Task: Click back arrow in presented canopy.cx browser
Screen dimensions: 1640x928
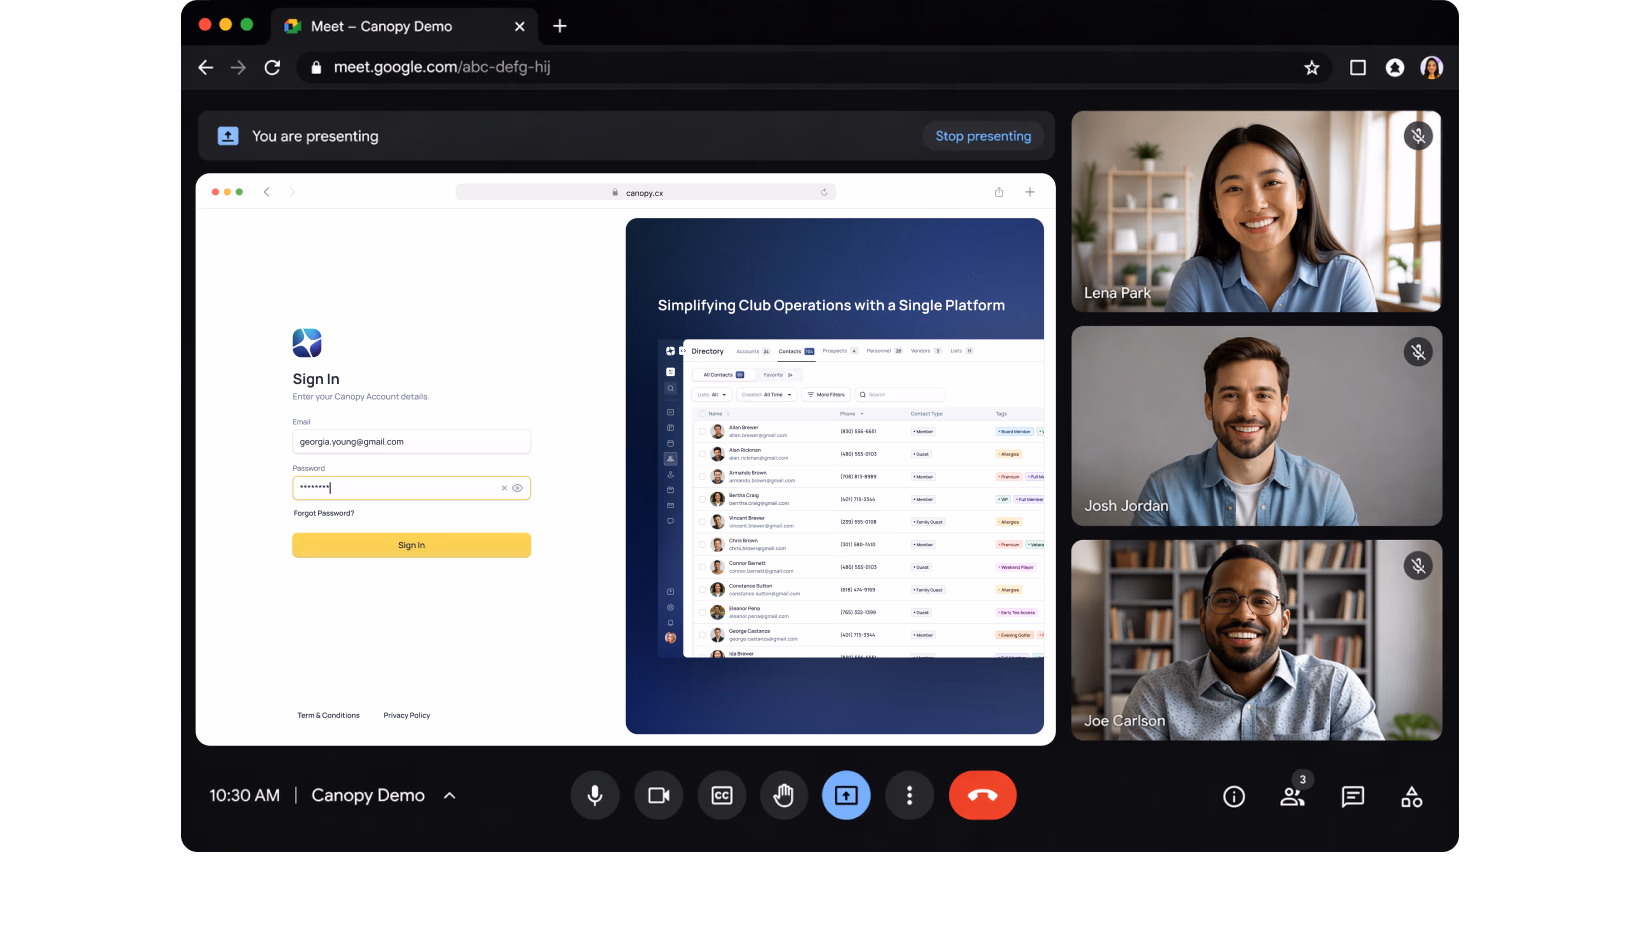Action: [x=267, y=192]
